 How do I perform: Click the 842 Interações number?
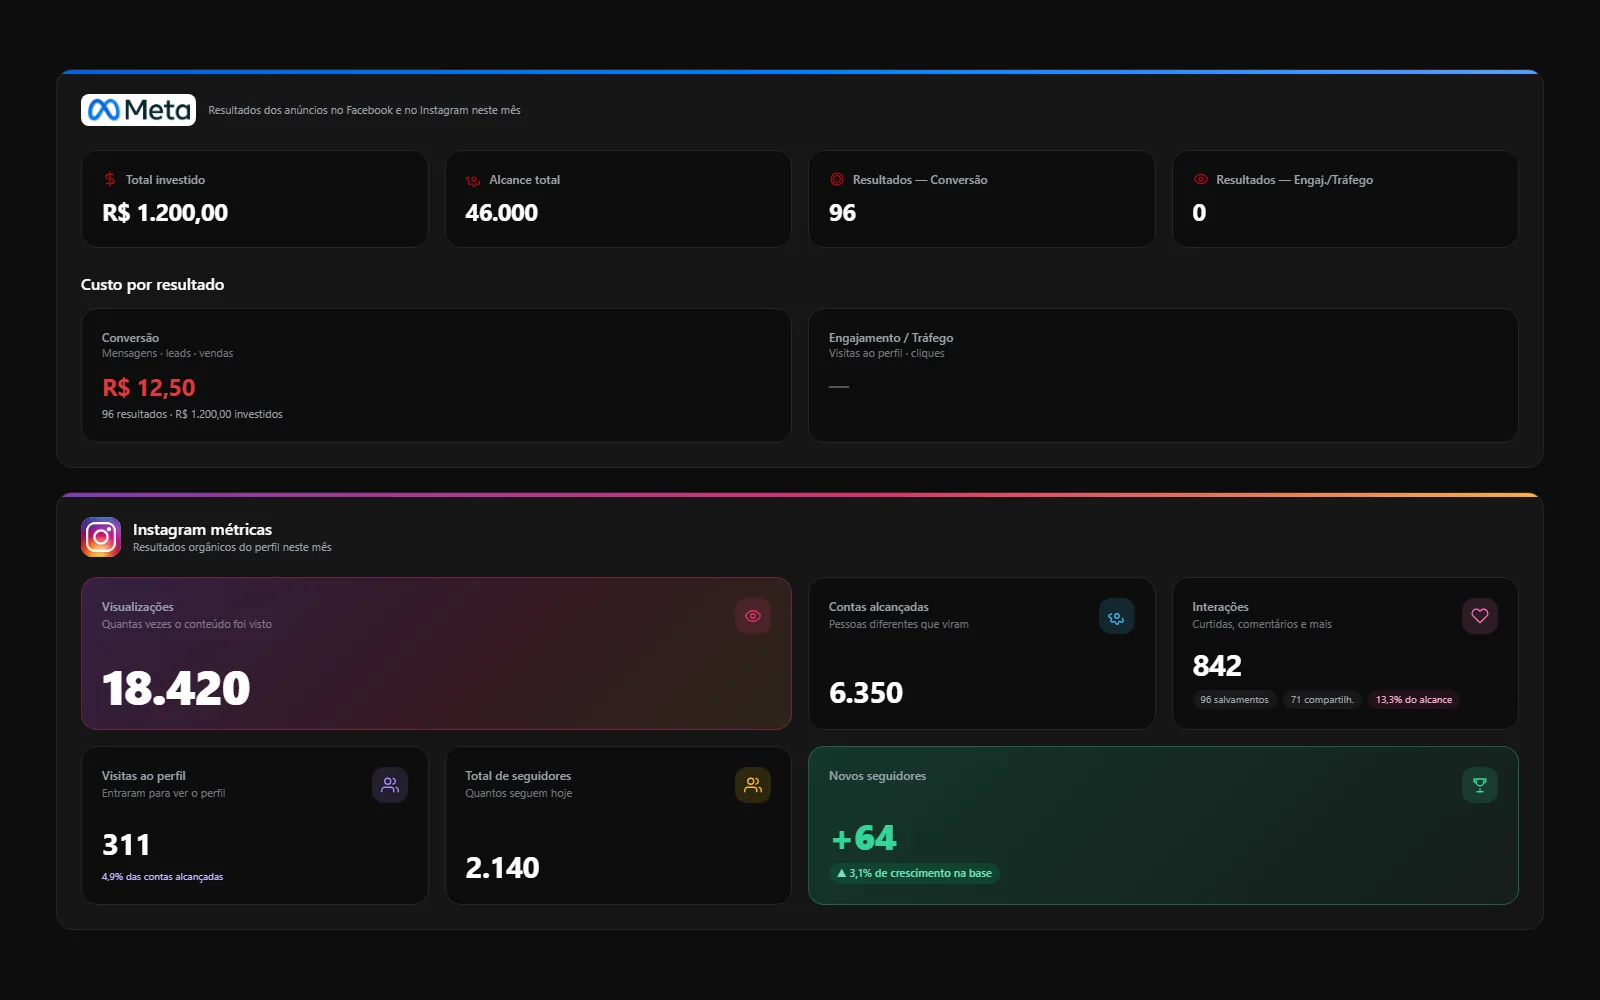pyautogui.click(x=1217, y=666)
